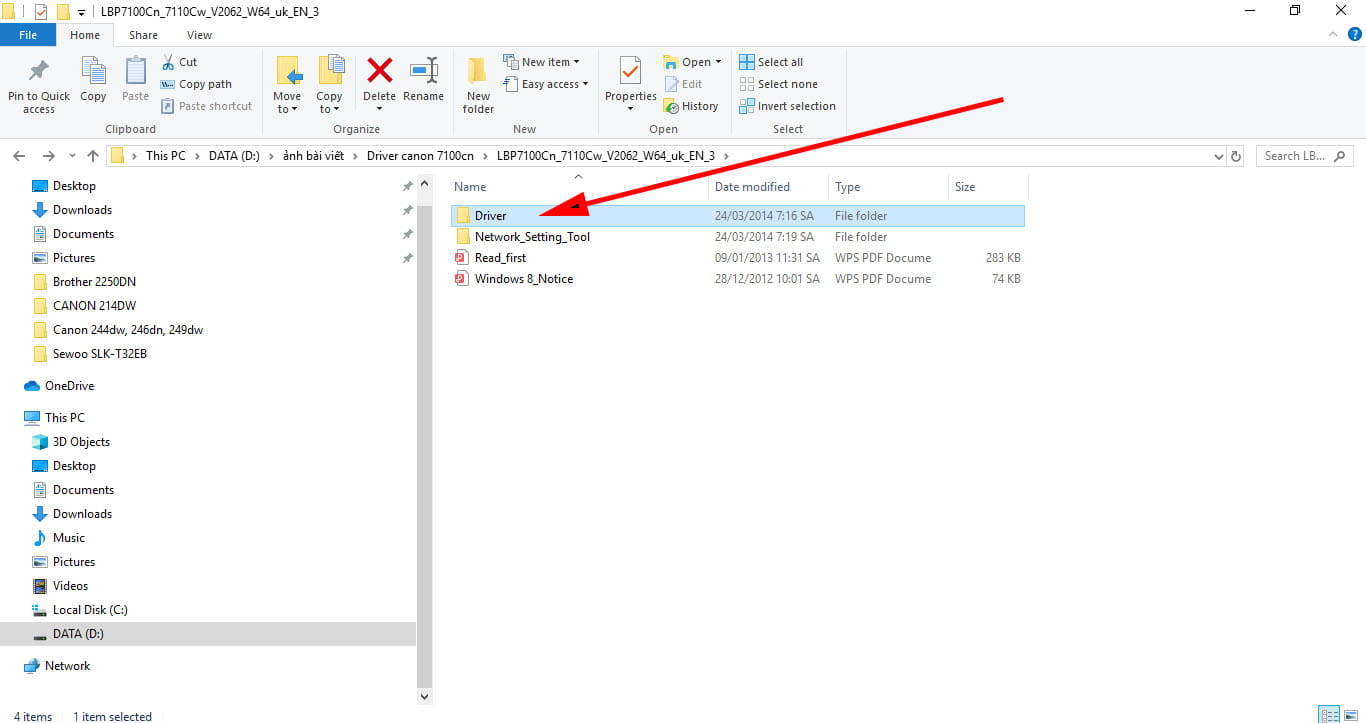Click Invert selection in the ribbon
Screen dimensions: 1366x723
[787, 106]
